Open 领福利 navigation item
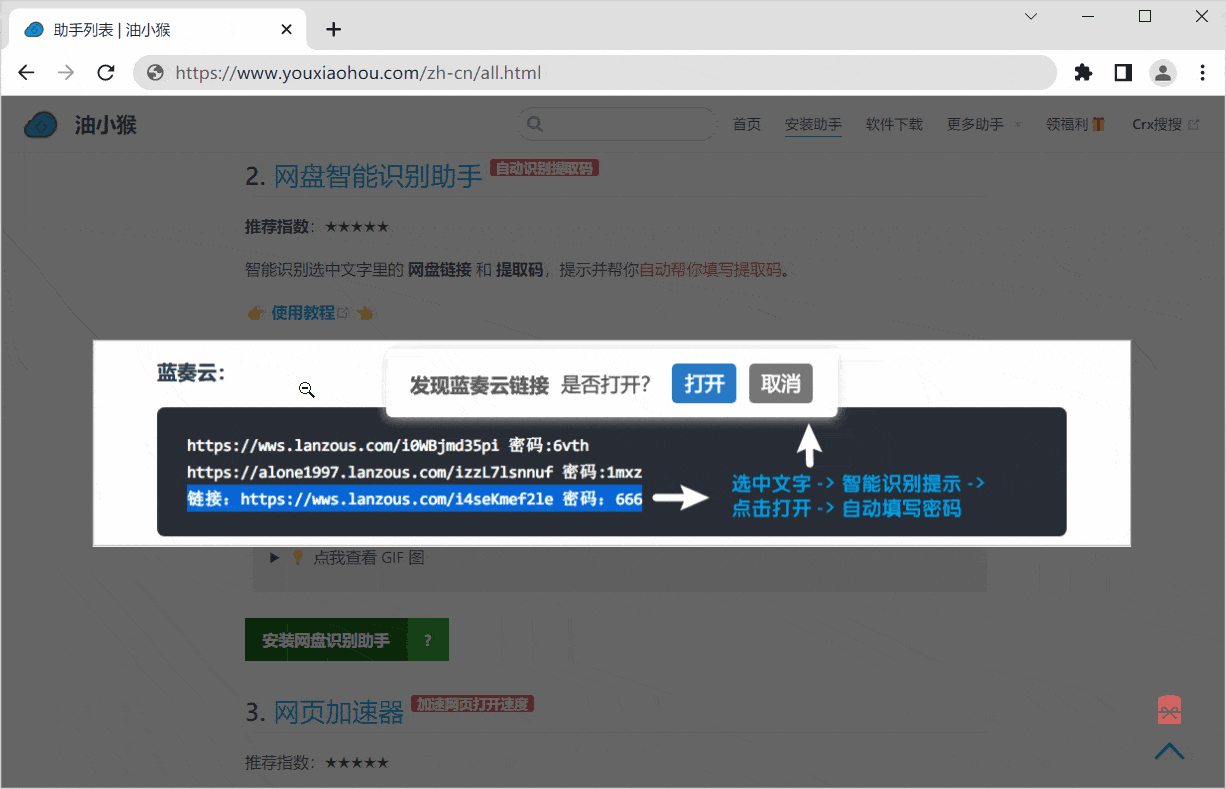The image size is (1226, 789). [x=1076, y=124]
